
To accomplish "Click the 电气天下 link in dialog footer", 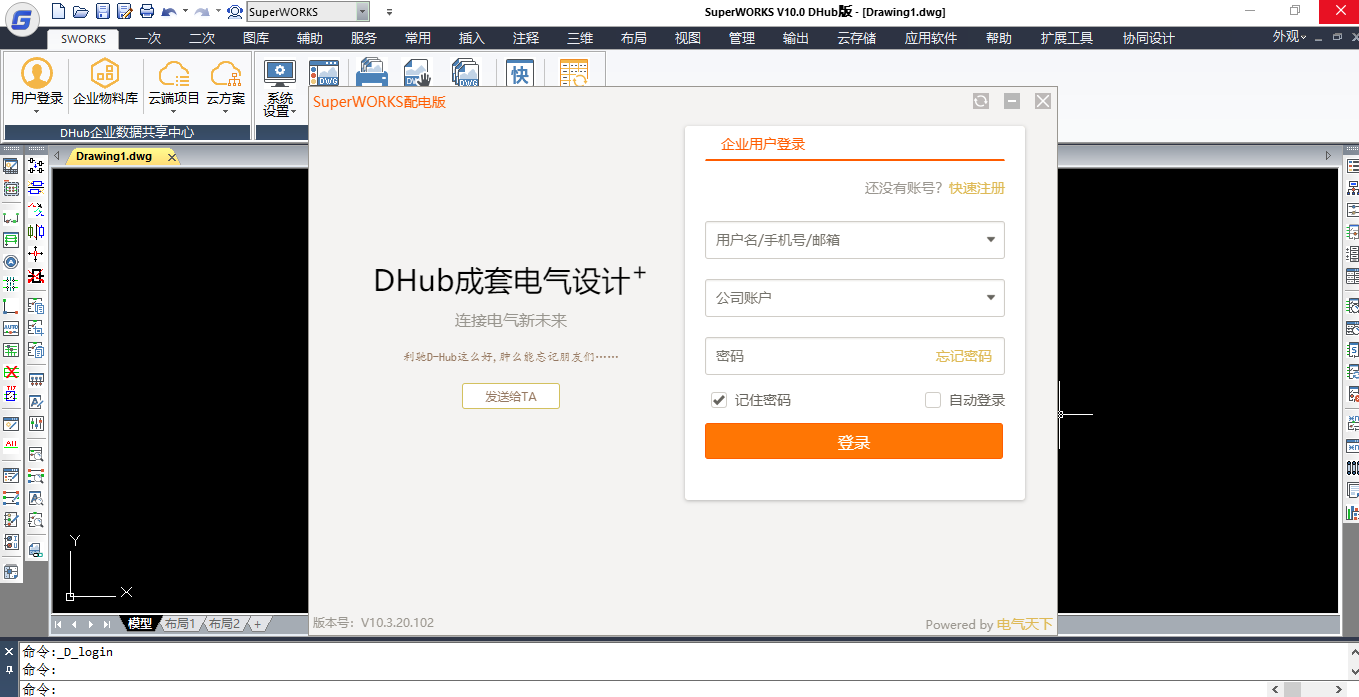I will 1025,624.
